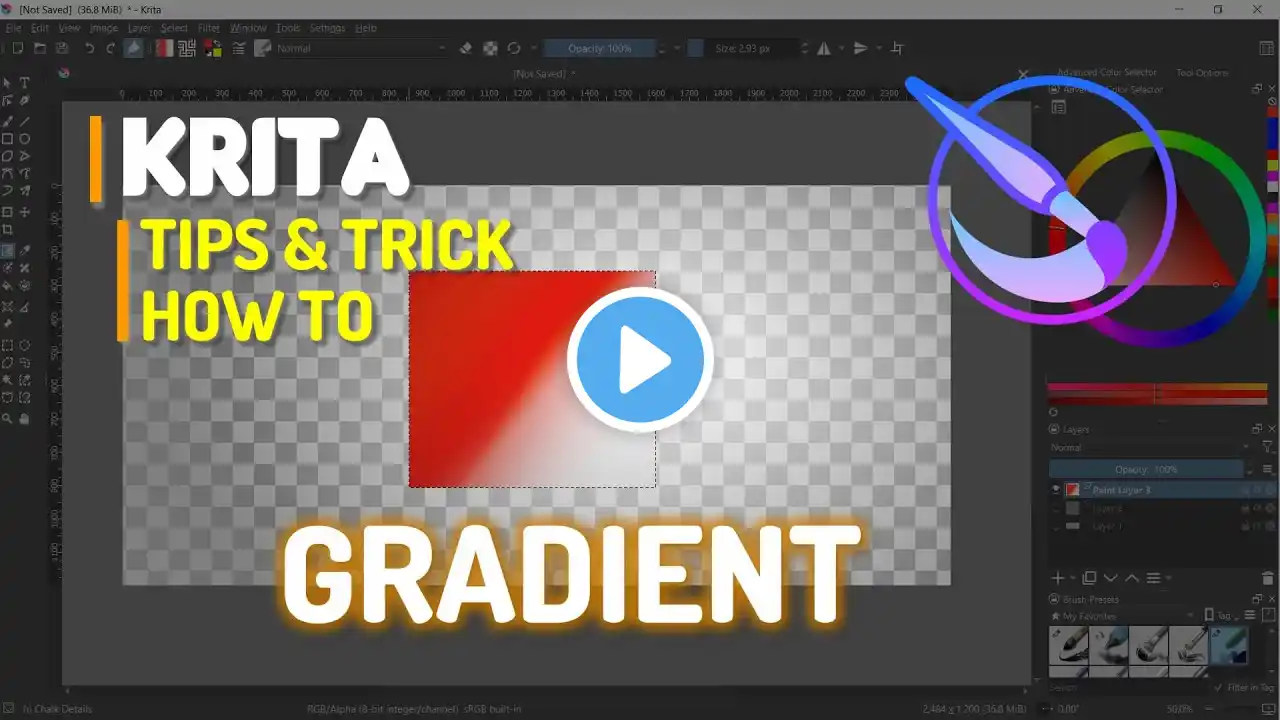This screenshot has width=1280, height=720.
Task: Select the Text tool in the toolbox
Action: tap(25, 83)
